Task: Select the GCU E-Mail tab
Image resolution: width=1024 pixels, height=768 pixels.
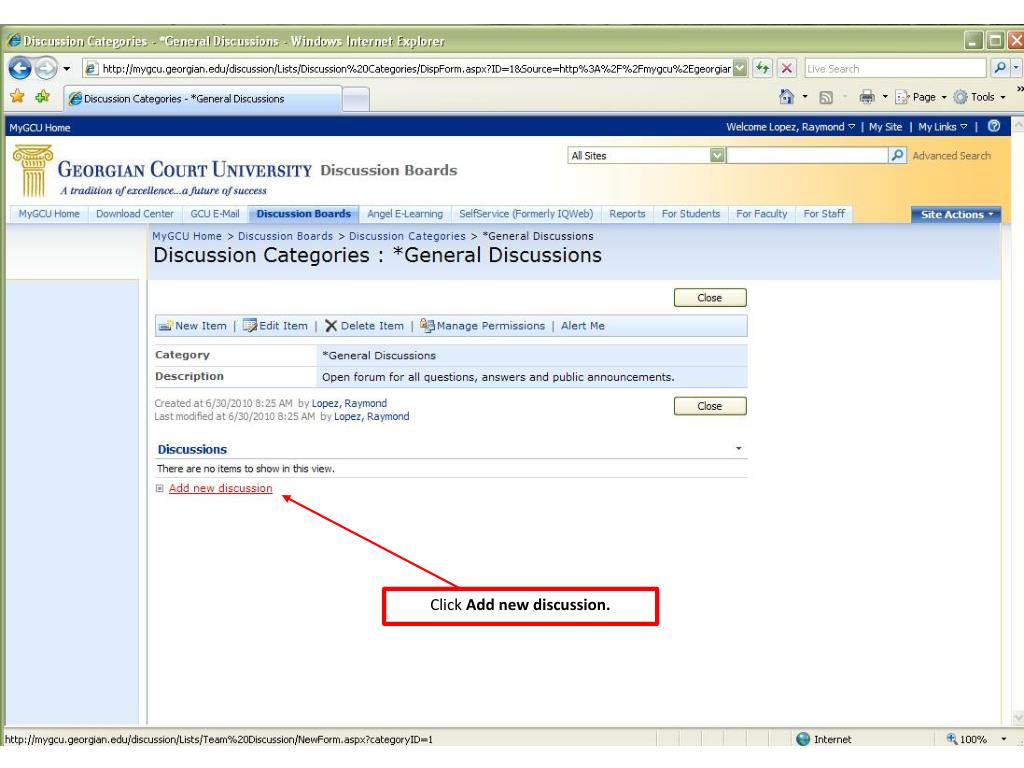Action: tap(215, 214)
